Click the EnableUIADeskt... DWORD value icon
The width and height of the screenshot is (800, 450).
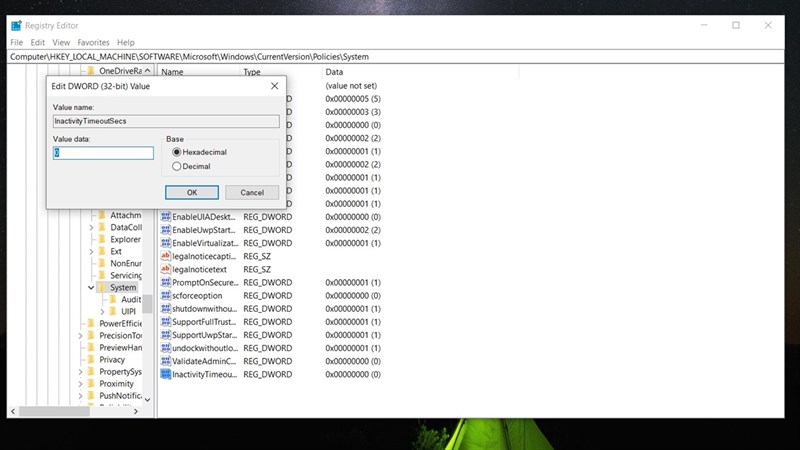165,216
